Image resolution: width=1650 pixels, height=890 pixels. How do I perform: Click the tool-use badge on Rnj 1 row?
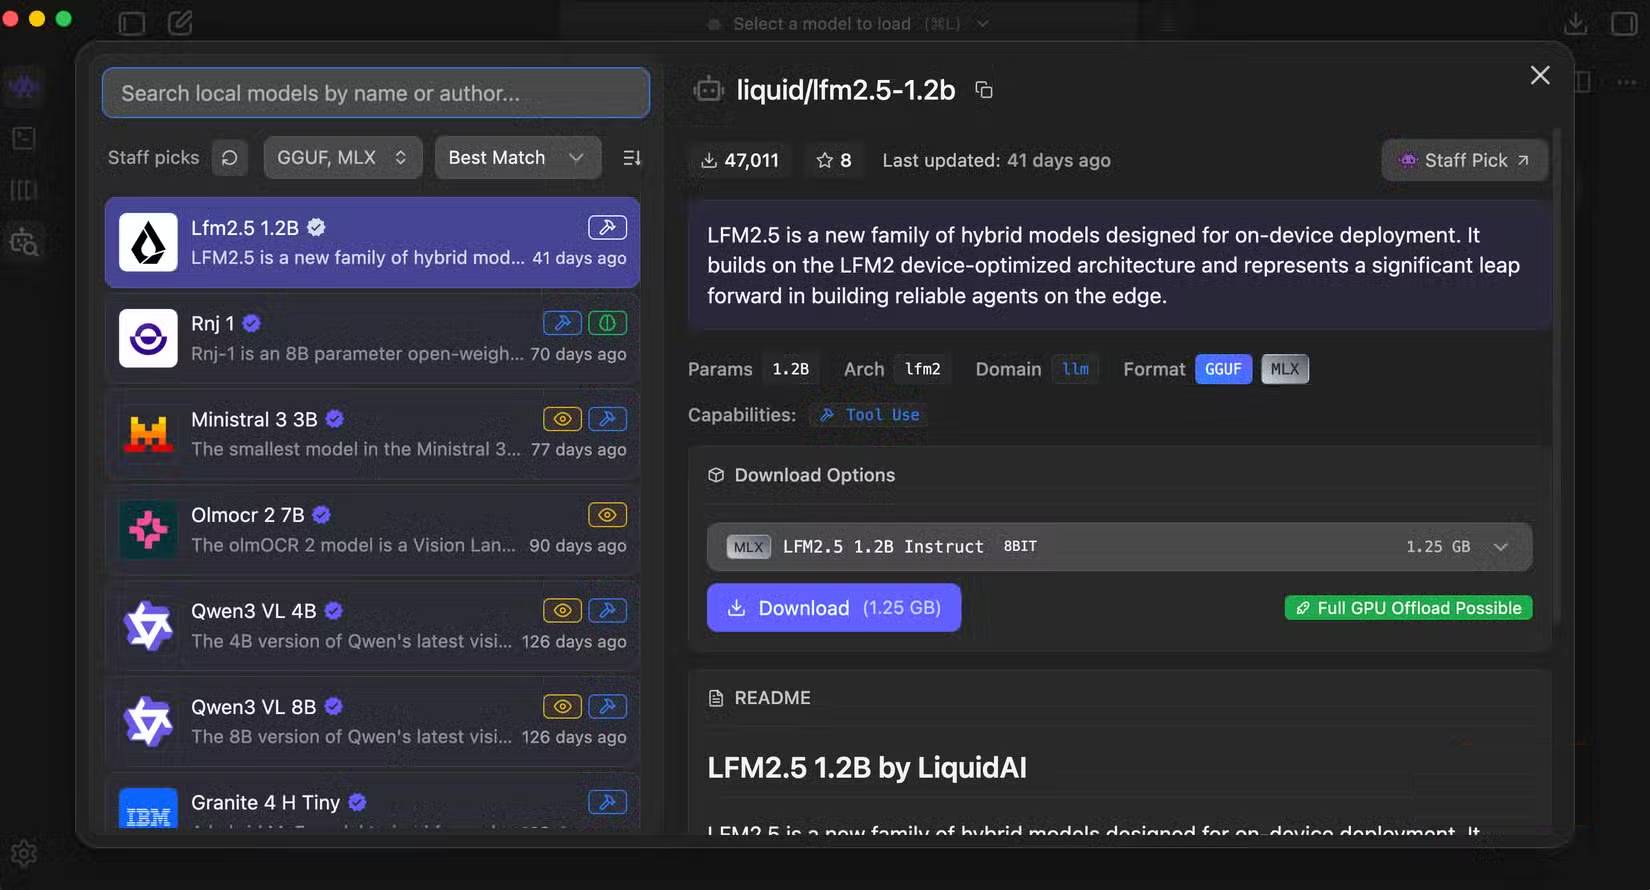pyautogui.click(x=562, y=323)
